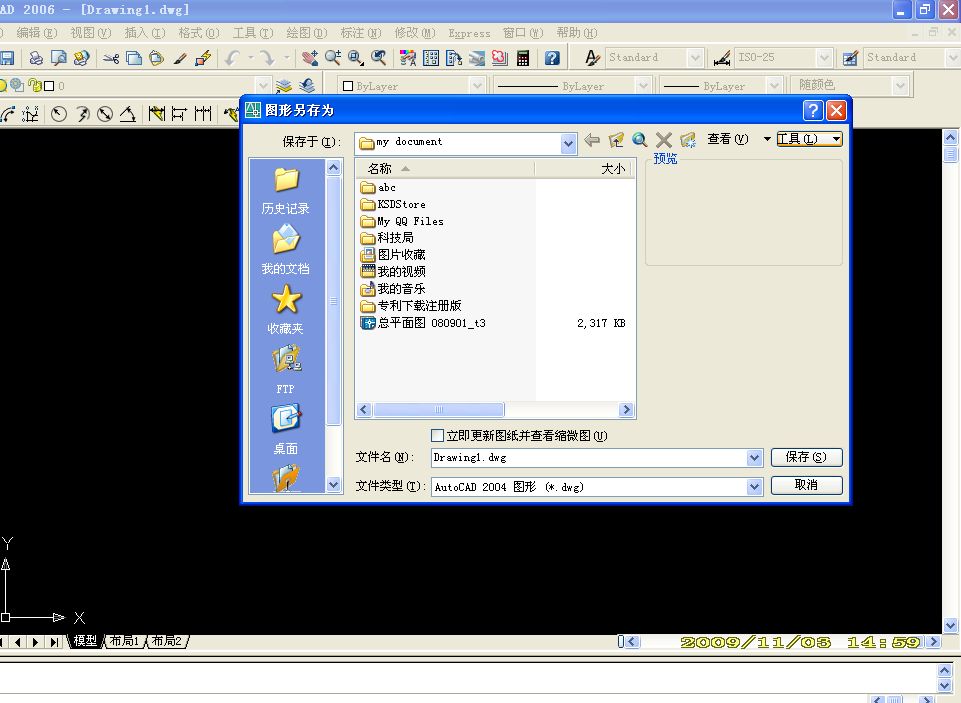961x703 pixels.
Task: Expand the ByLayer linetype dropdown
Action: pos(642,86)
